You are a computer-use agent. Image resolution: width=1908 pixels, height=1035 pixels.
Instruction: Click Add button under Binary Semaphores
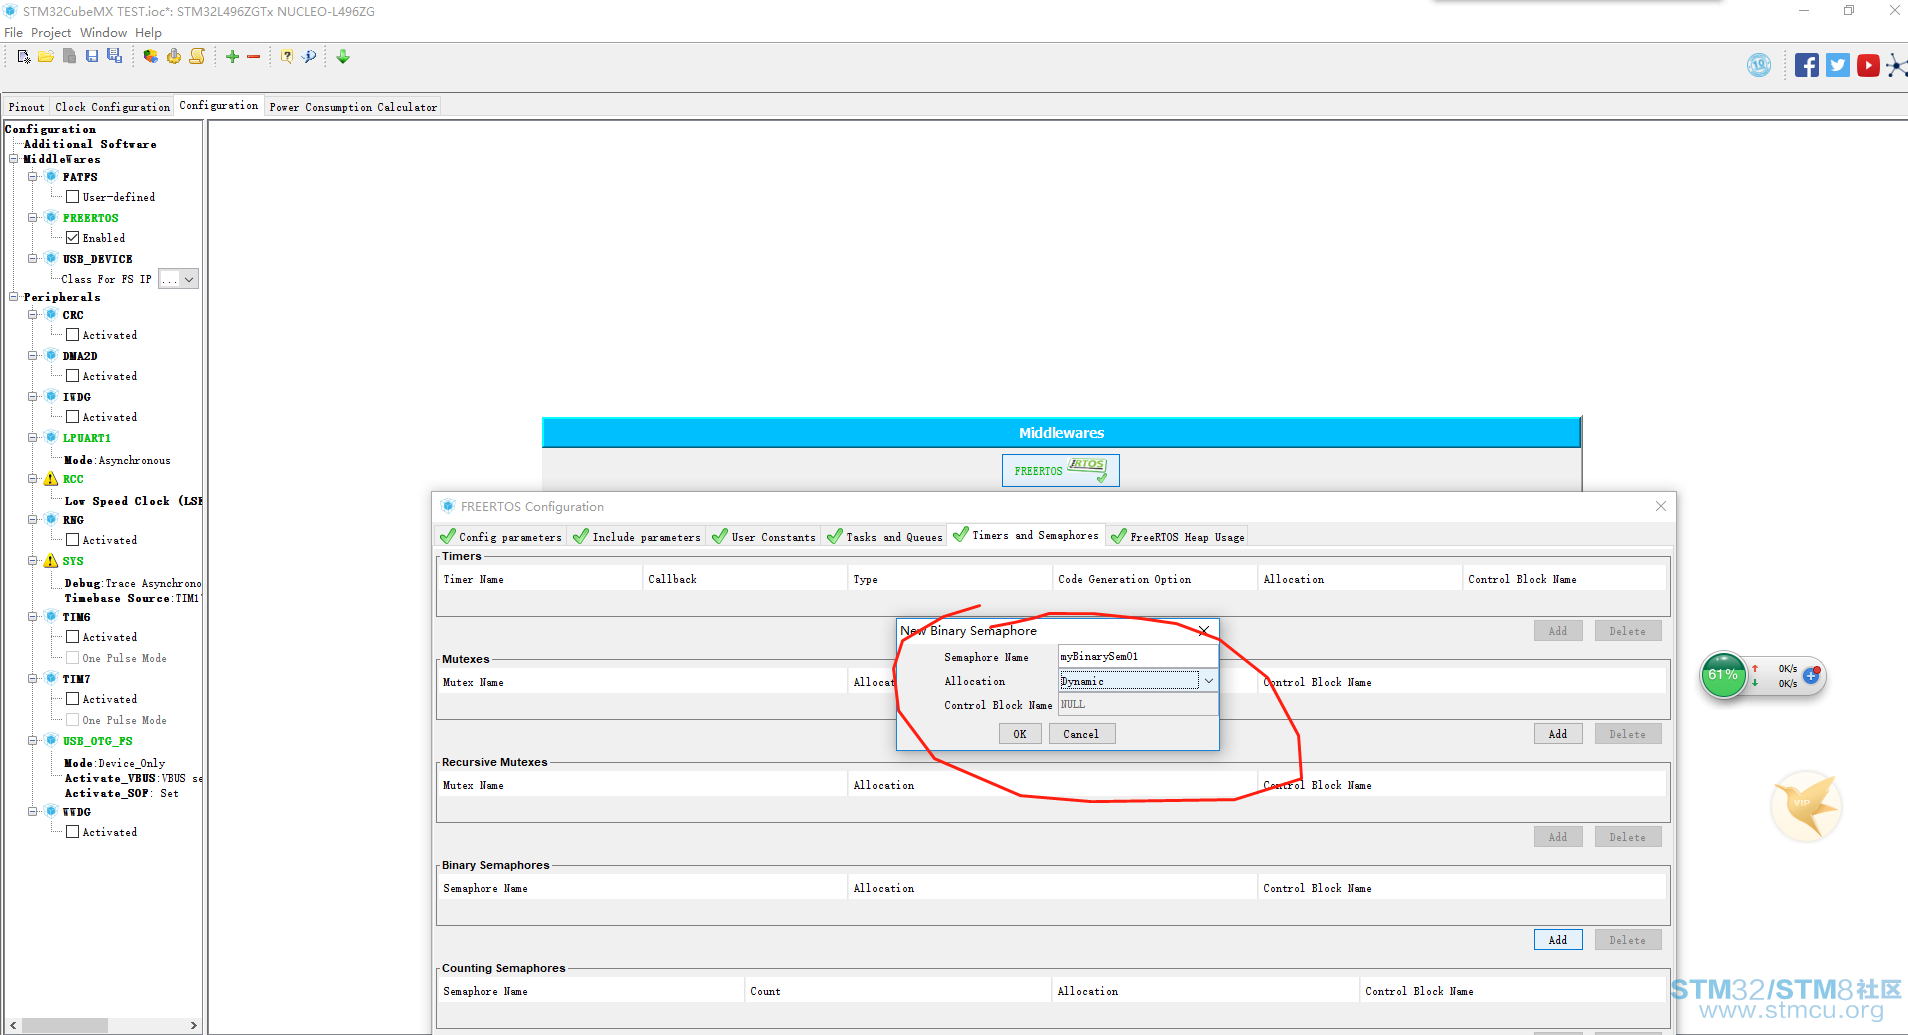click(x=1558, y=940)
